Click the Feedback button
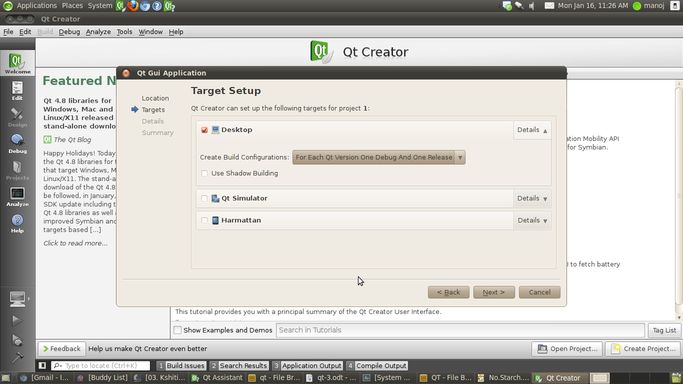683x384 pixels. point(61,349)
